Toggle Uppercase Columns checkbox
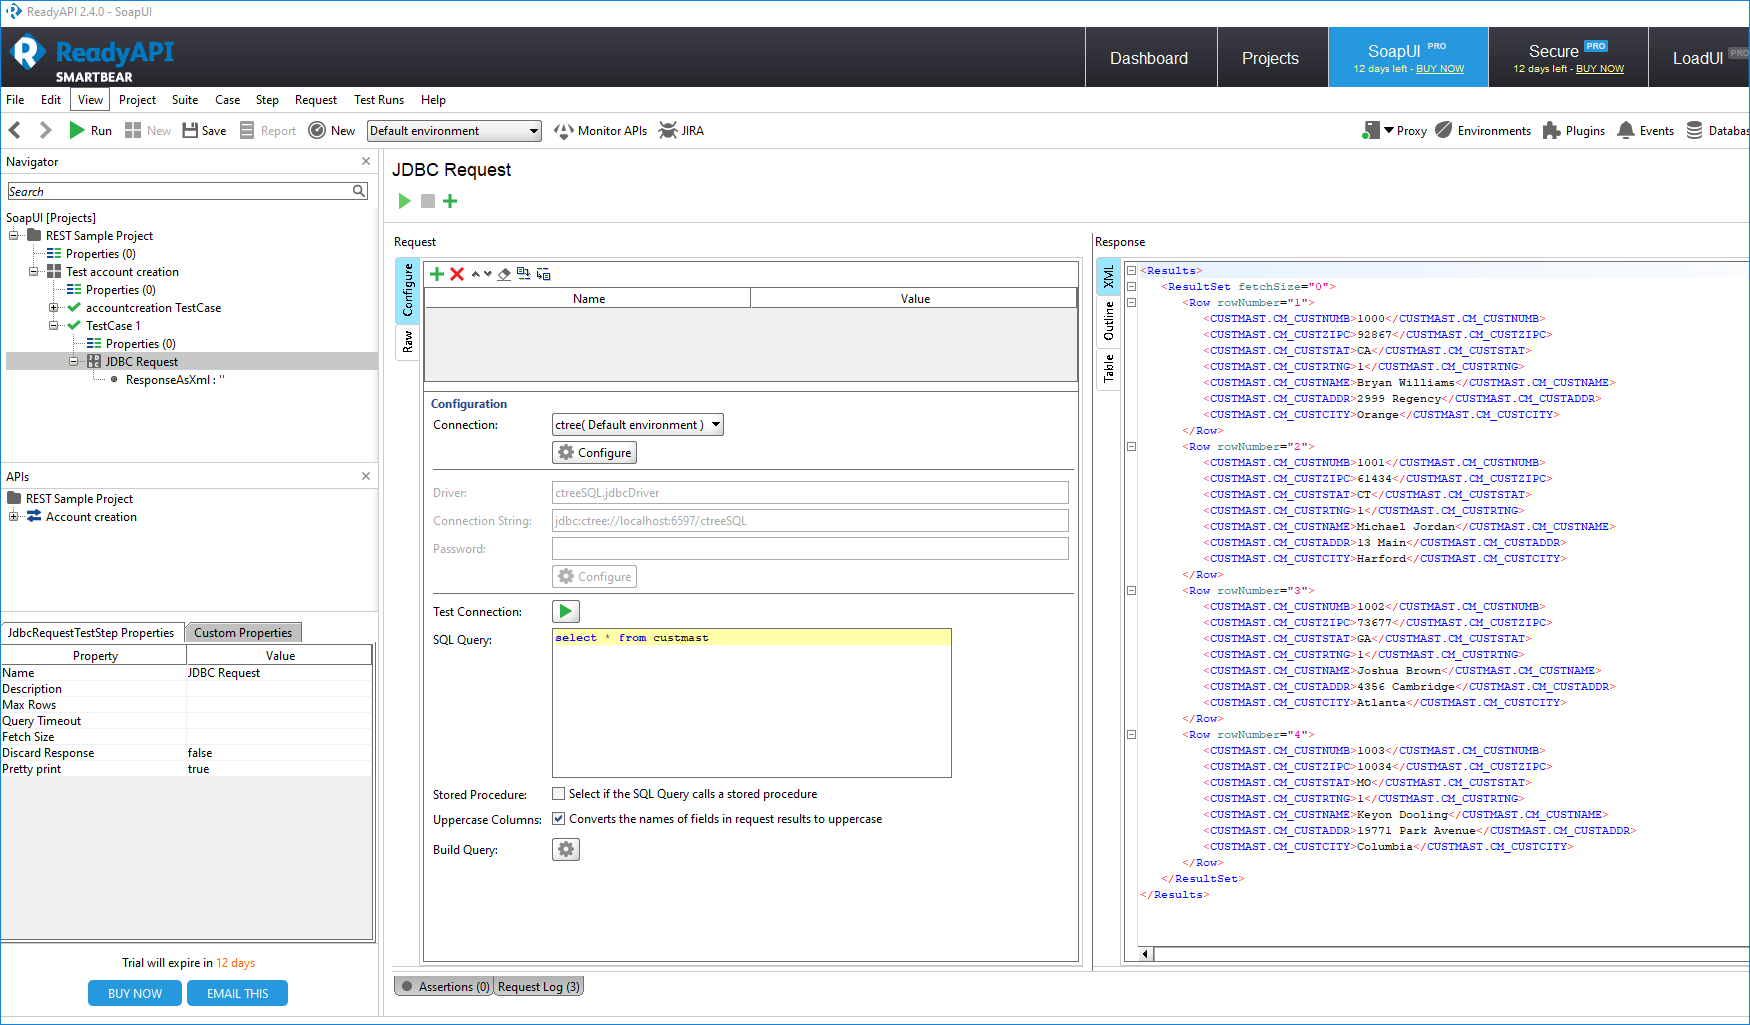This screenshot has width=1750, height=1025. coord(559,819)
